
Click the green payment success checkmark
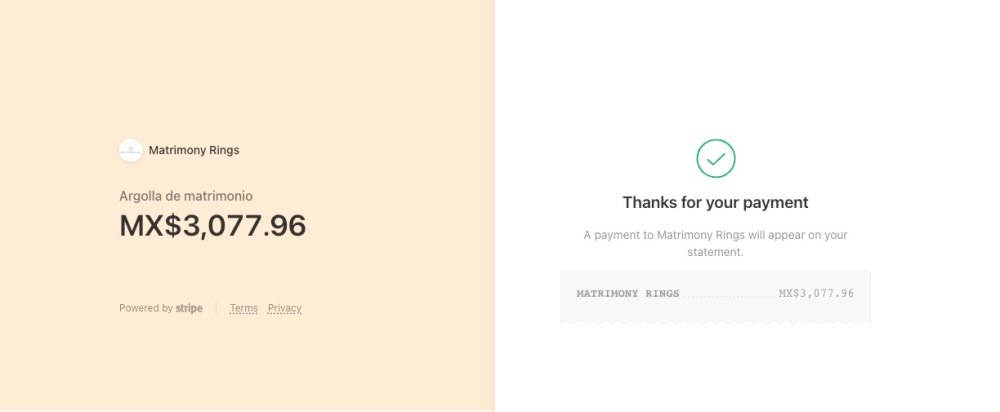(x=716, y=159)
